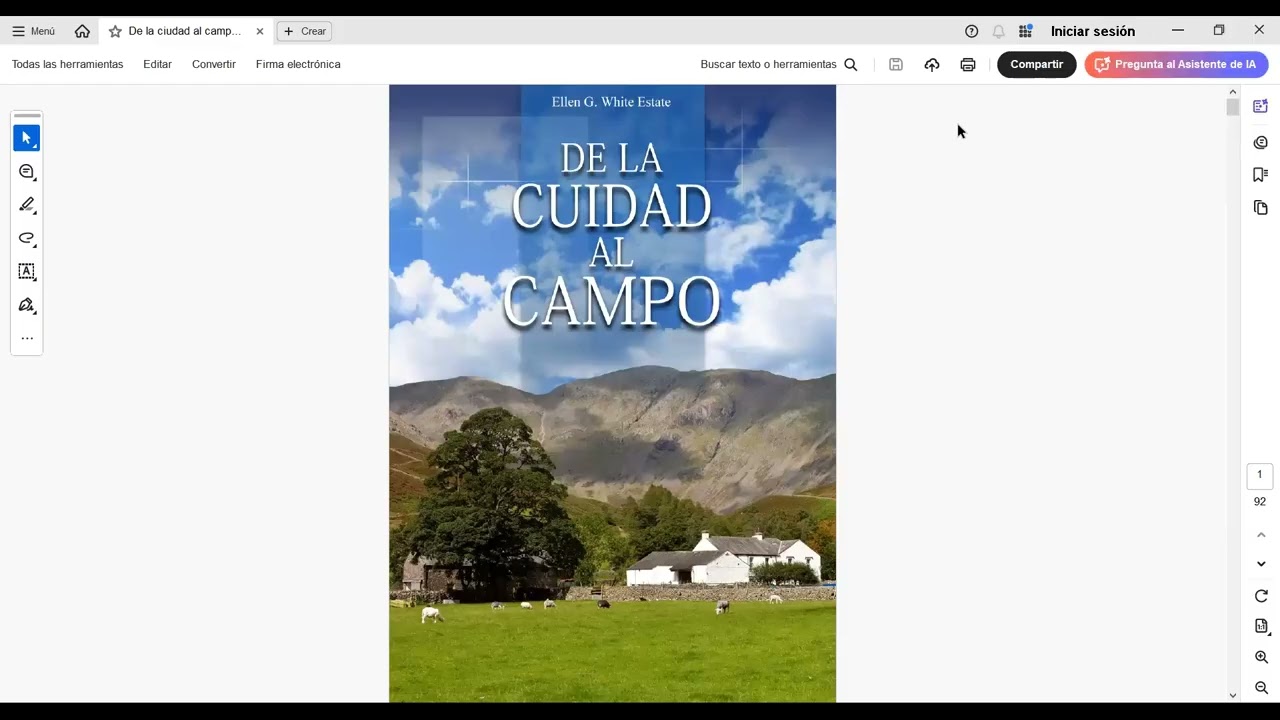Choose the Select arrow tool

coord(27,138)
